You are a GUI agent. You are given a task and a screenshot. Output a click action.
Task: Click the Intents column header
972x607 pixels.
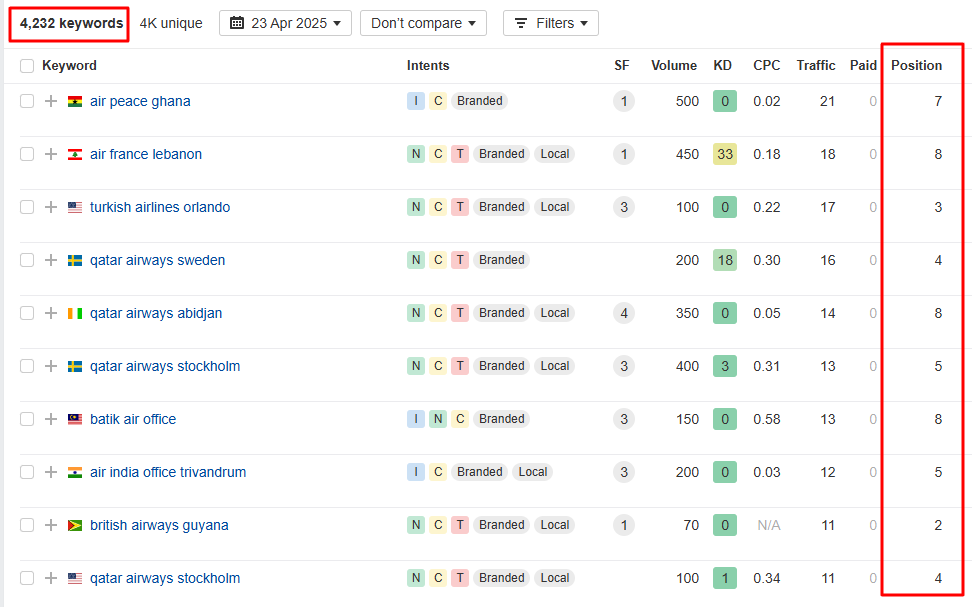(x=428, y=66)
